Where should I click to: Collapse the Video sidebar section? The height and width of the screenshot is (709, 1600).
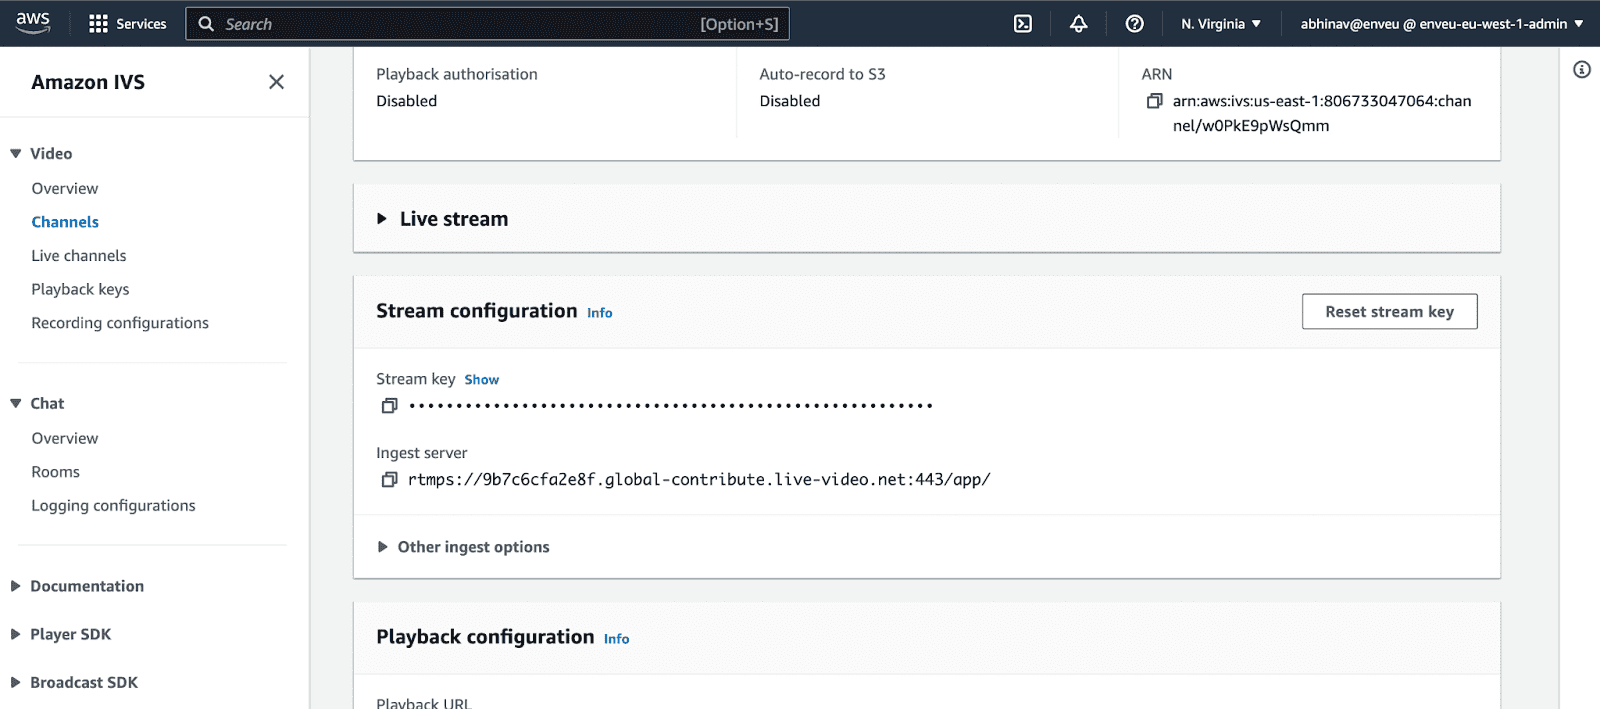pyautogui.click(x=16, y=154)
